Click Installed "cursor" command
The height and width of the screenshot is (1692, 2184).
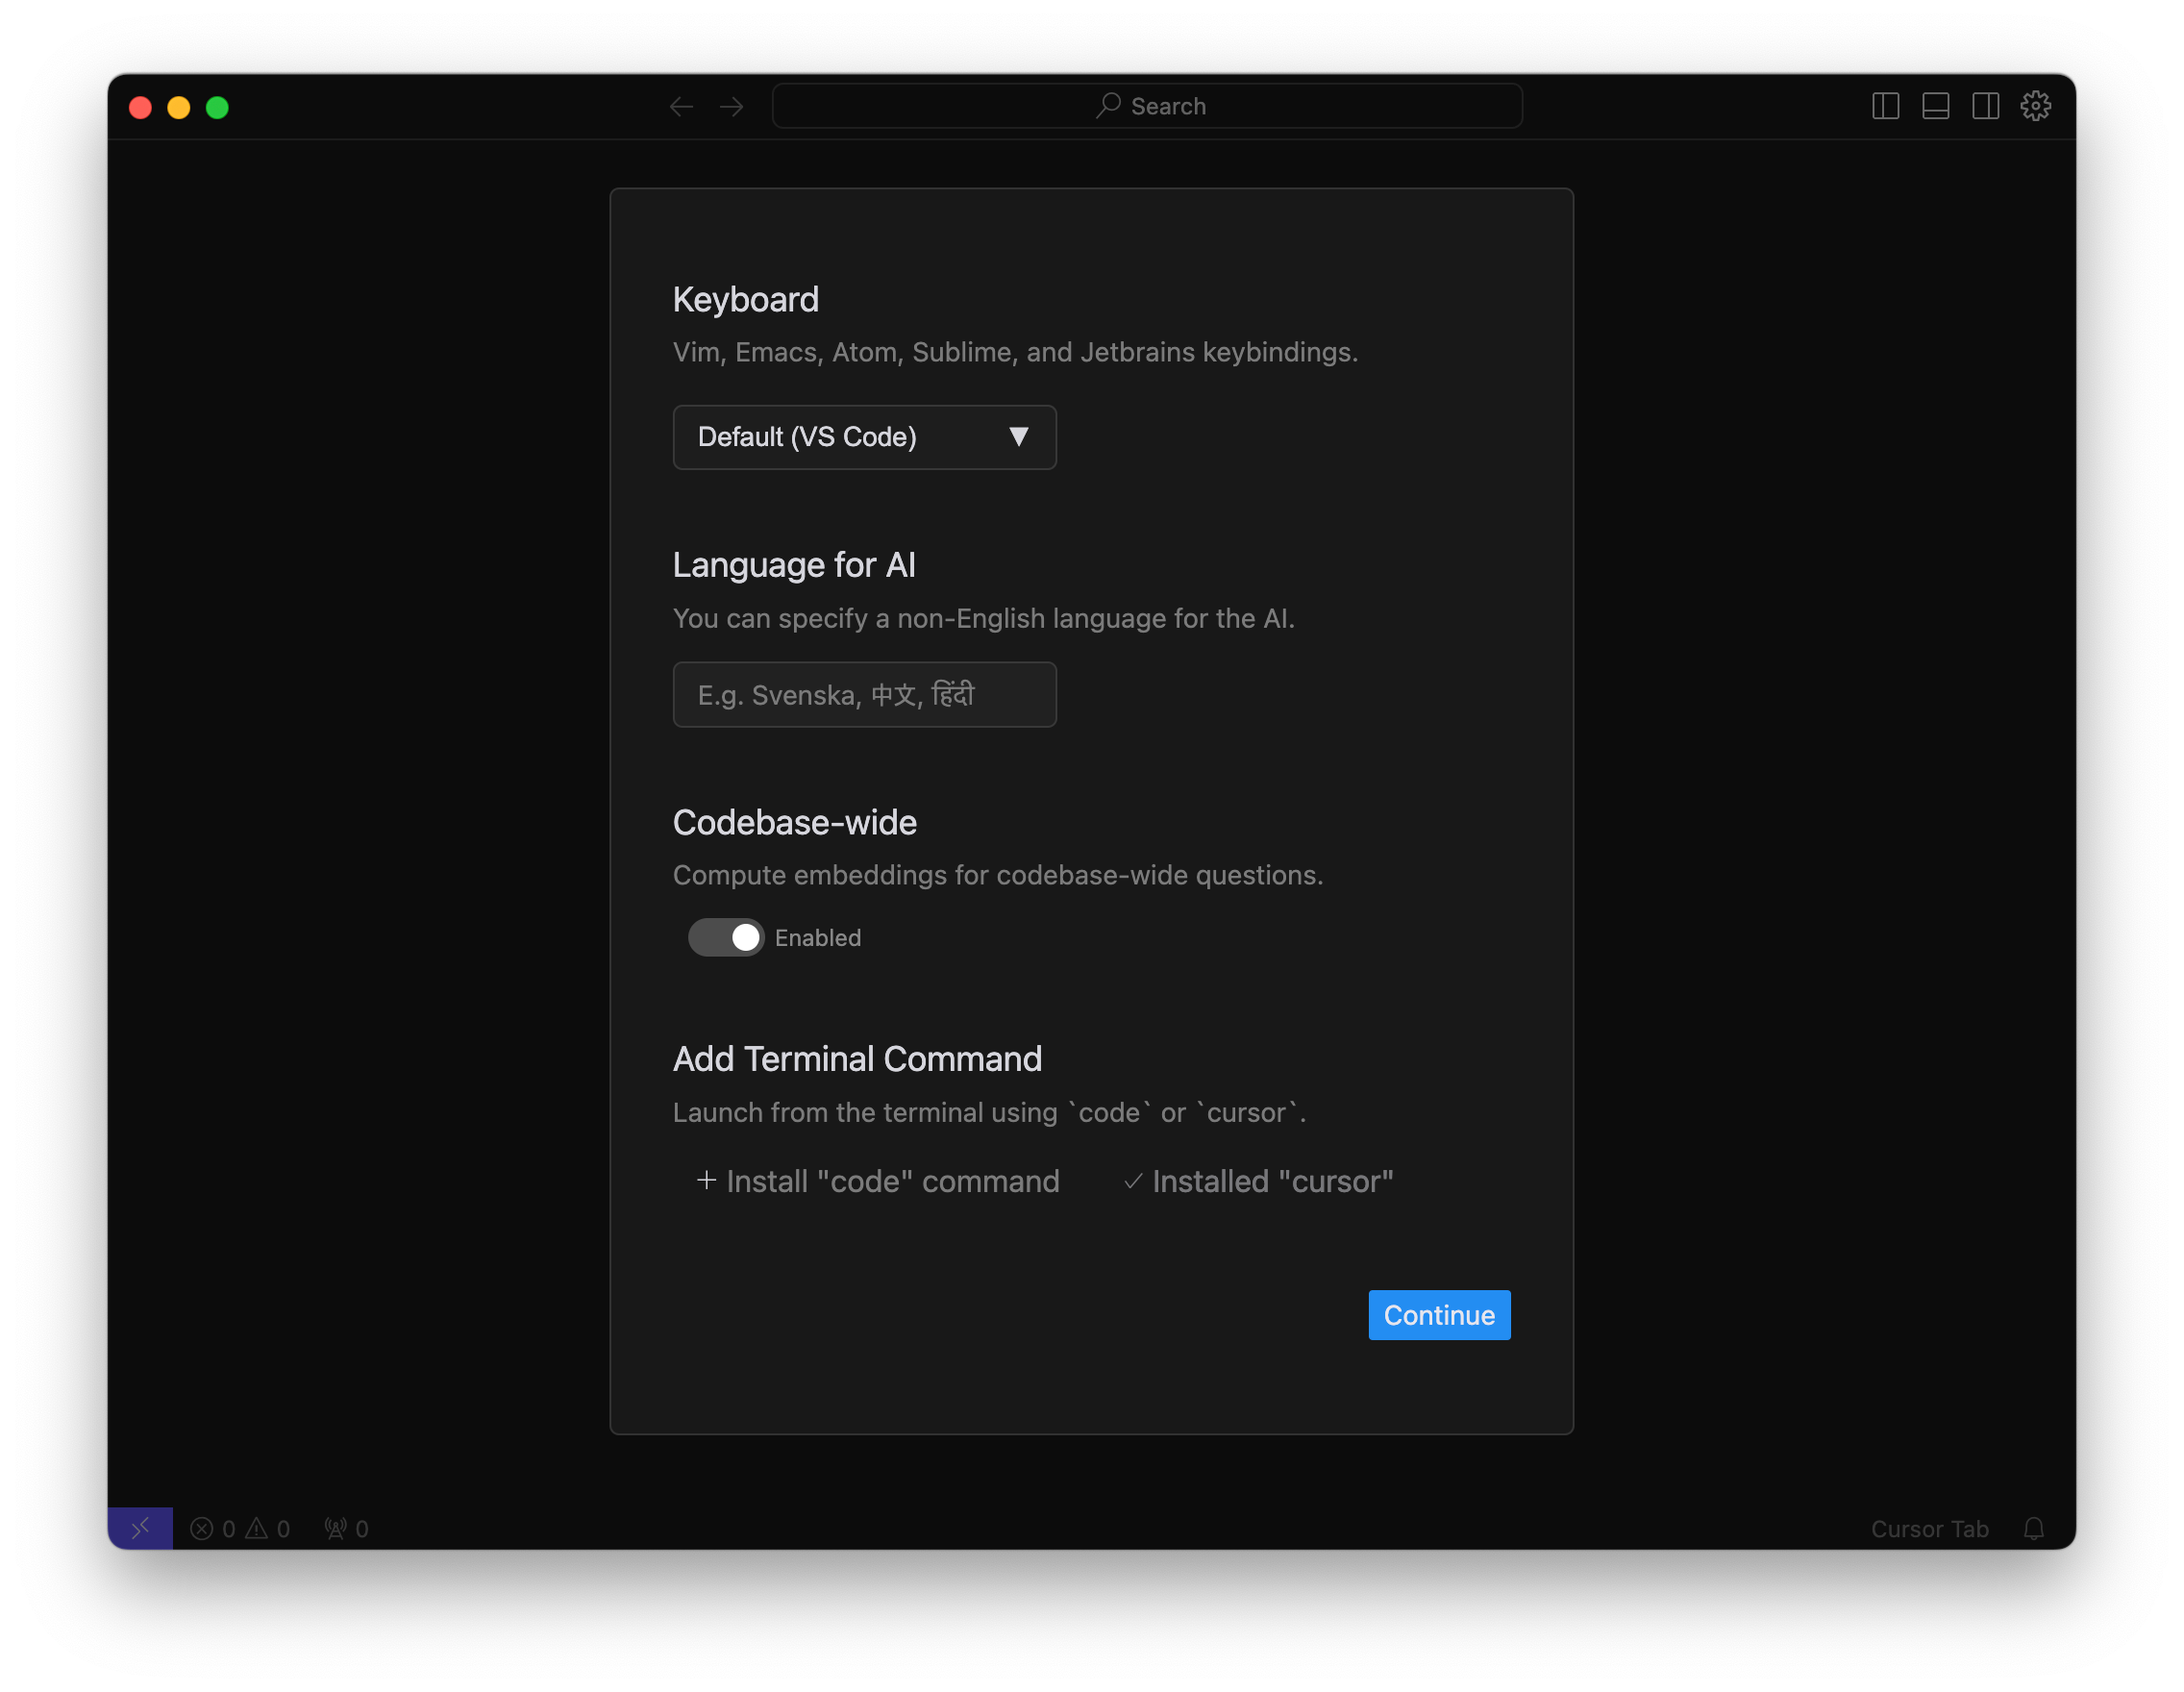[1258, 1181]
